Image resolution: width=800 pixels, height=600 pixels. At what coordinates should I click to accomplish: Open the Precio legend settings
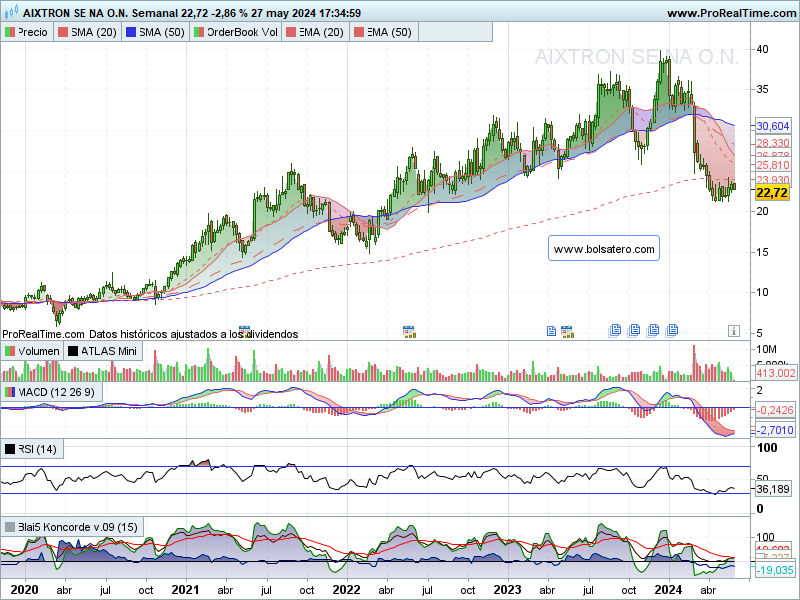[x=27, y=32]
